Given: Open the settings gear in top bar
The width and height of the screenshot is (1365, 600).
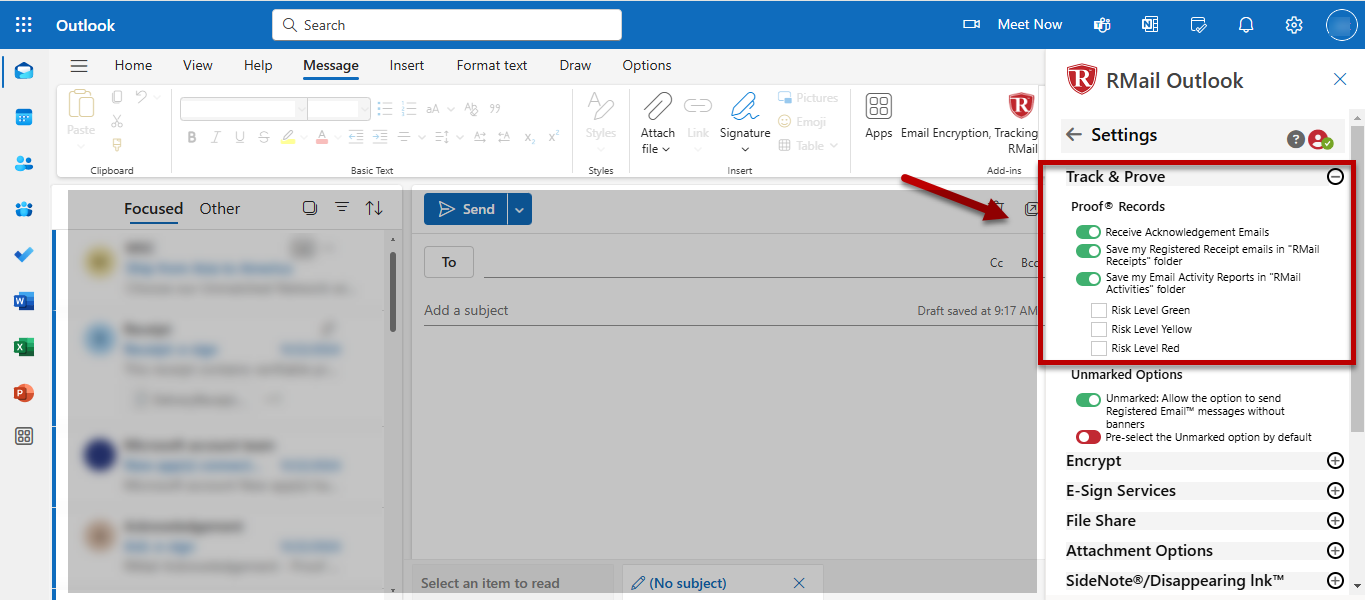Looking at the screenshot, I should point(1294,25).
